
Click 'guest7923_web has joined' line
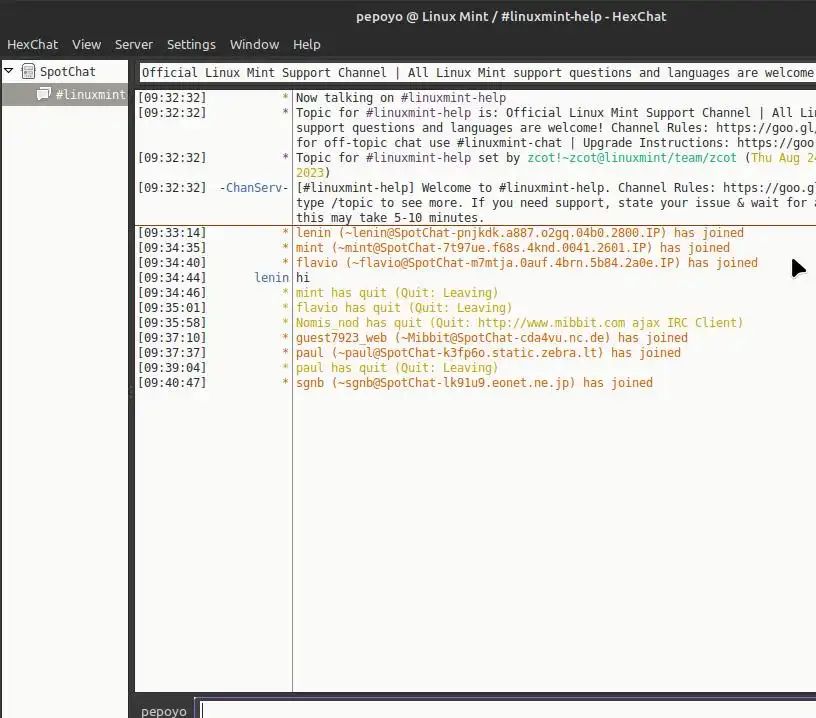(x=491, y=338)
